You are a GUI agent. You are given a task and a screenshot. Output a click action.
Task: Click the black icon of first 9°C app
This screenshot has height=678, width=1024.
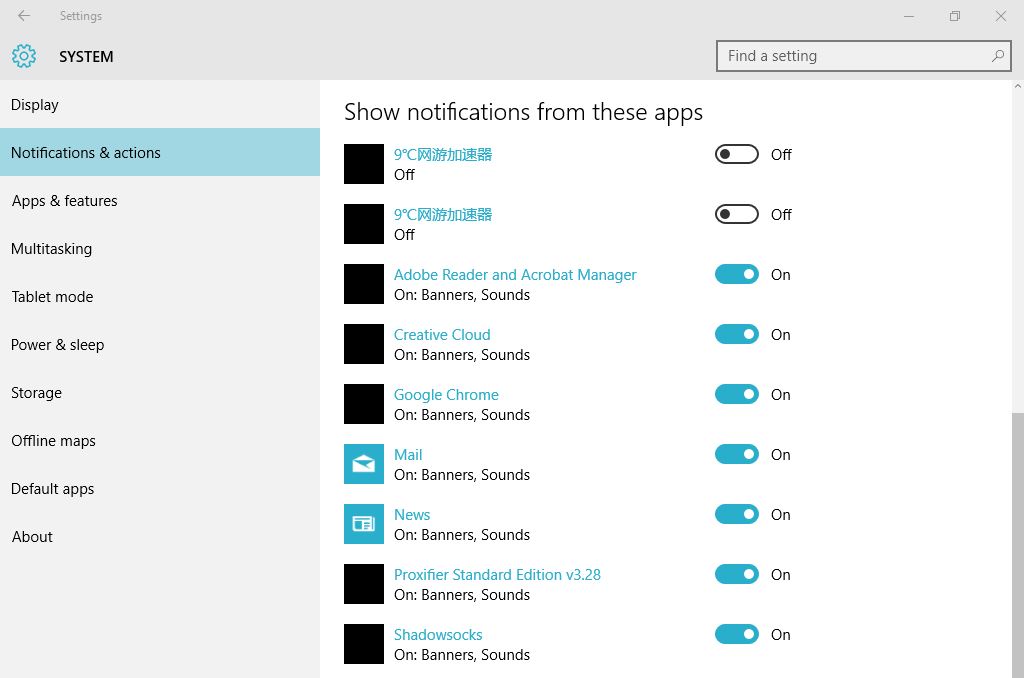pos(364,164)
